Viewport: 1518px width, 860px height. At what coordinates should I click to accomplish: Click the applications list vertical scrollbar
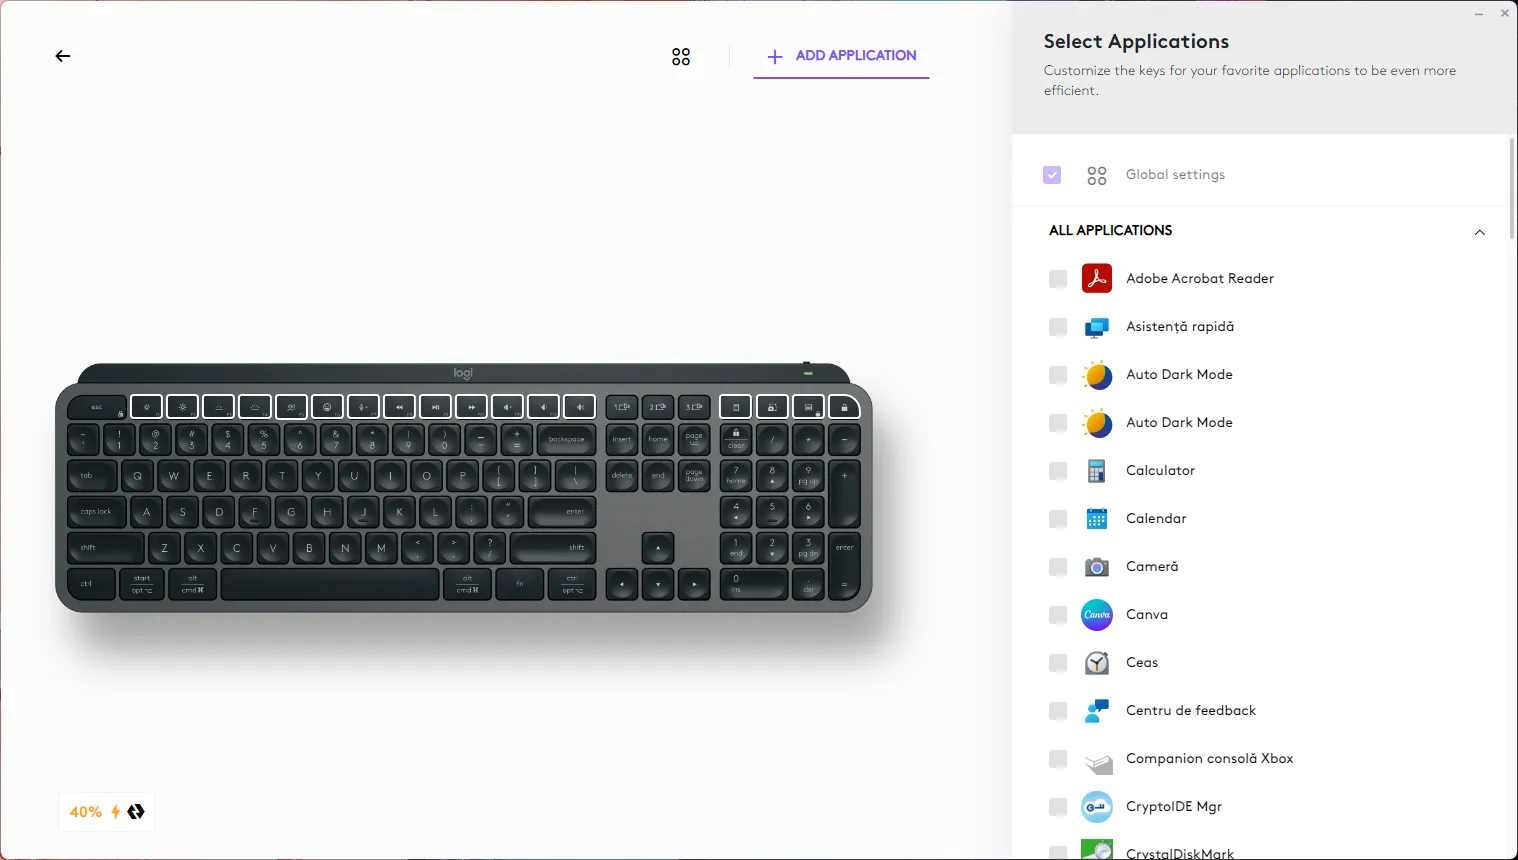(x=1511, y=188)
